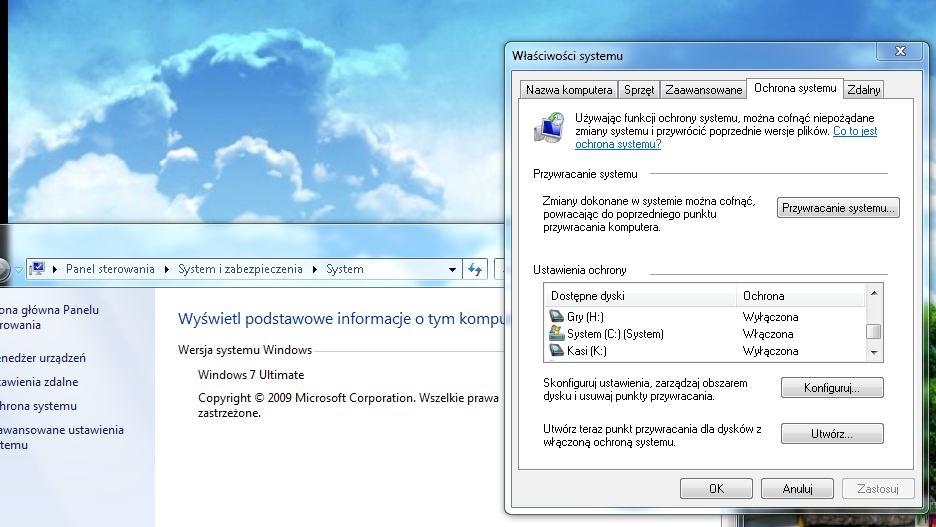Click the System breadcrumb
936x527 pixels.
coord(344,269)
